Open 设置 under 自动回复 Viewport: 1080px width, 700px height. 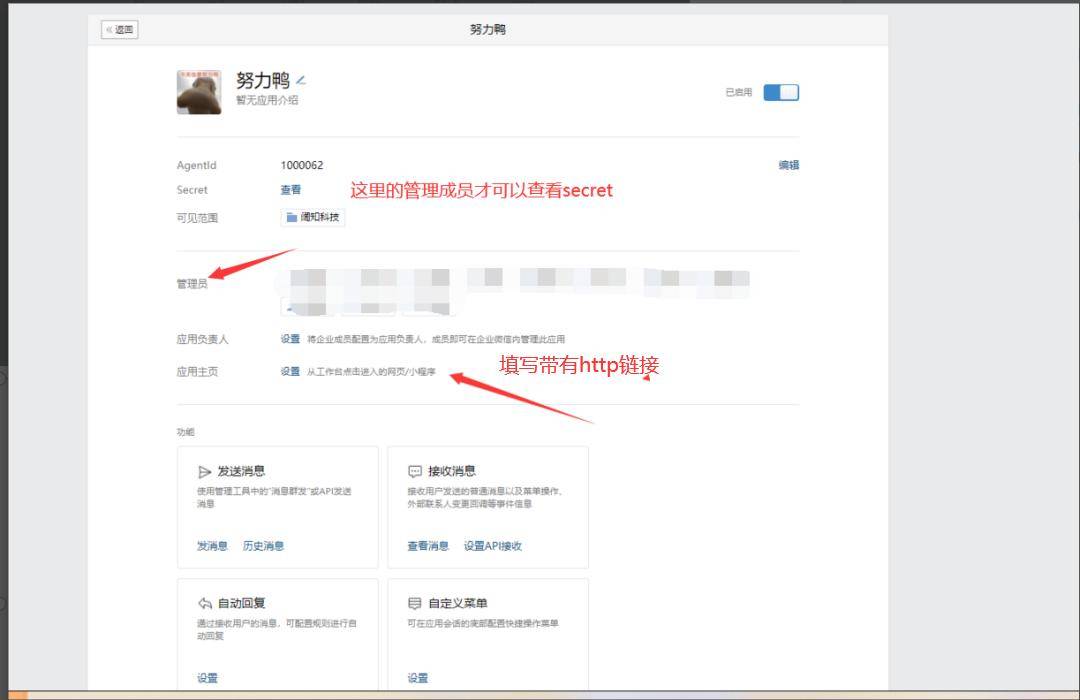coord(207,678)
